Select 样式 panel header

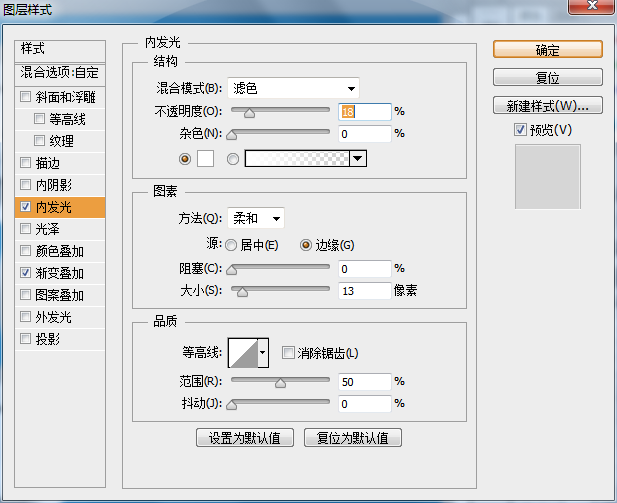tap(60, 51)
